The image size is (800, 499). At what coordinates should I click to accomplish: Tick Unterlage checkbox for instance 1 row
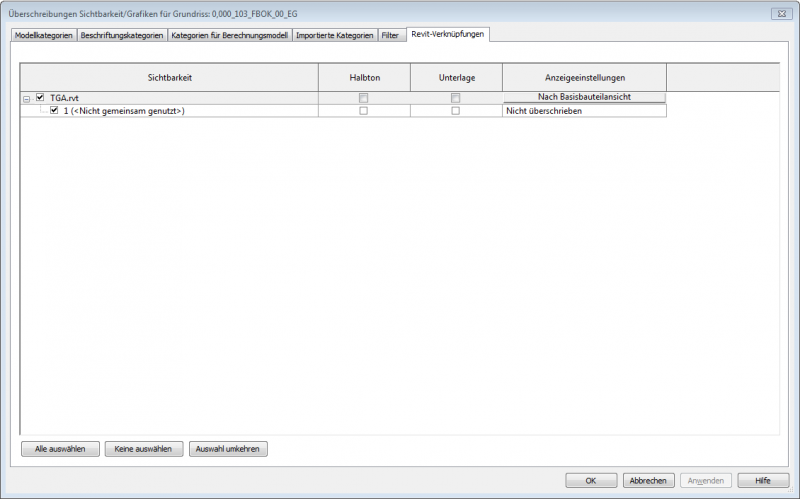(x=455, y=111)
